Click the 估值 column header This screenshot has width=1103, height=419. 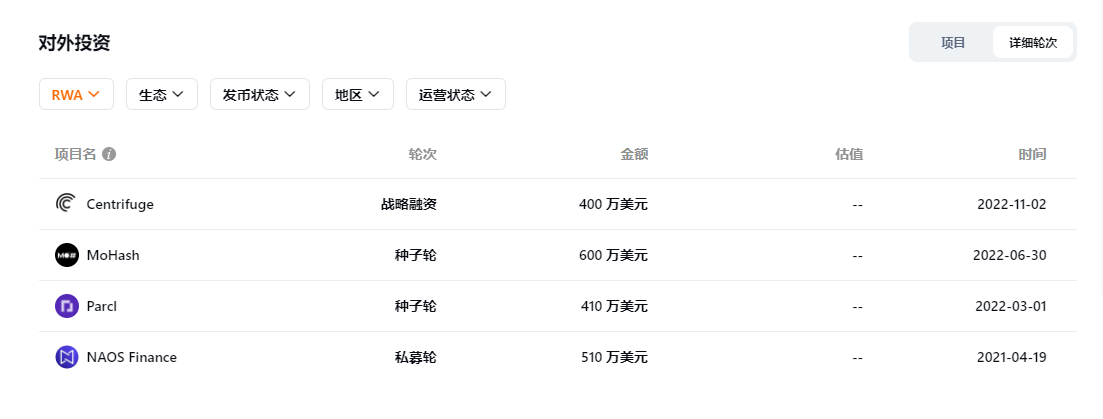pyautogui.click(x=848, y=154)
